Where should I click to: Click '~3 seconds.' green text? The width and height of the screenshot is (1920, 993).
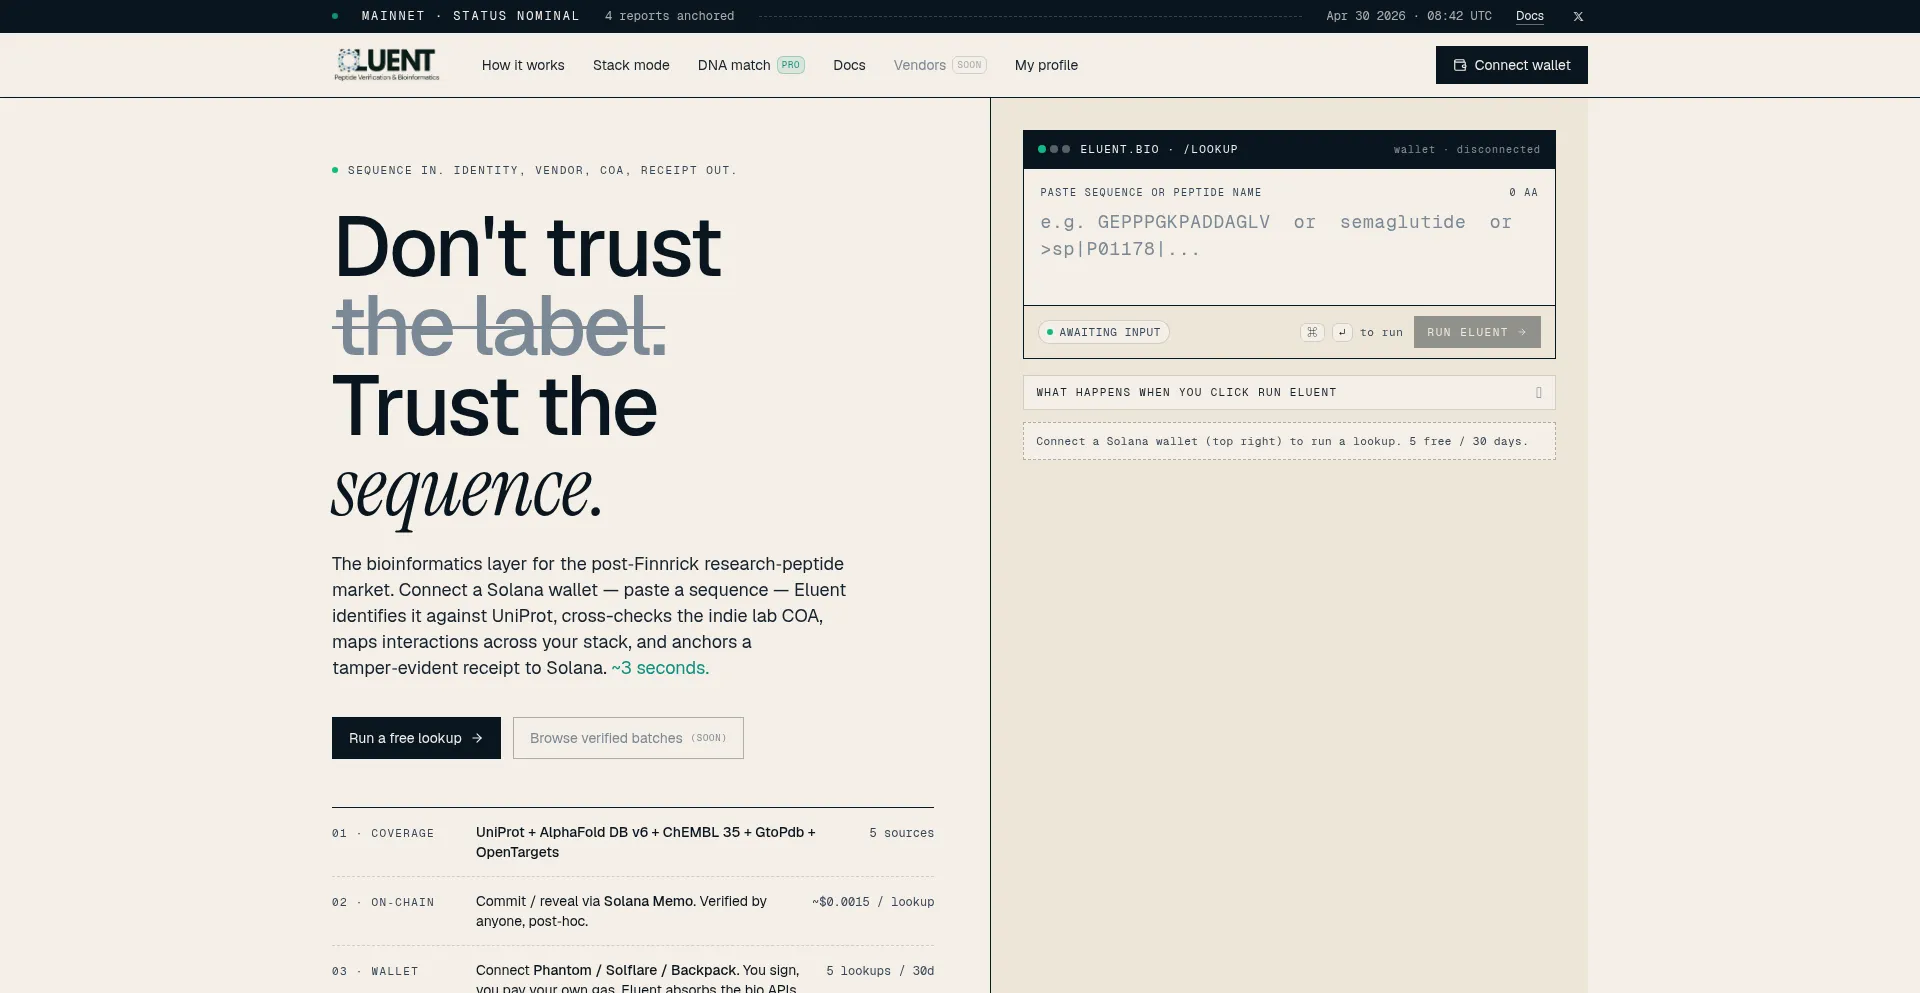tap(660, 668)
